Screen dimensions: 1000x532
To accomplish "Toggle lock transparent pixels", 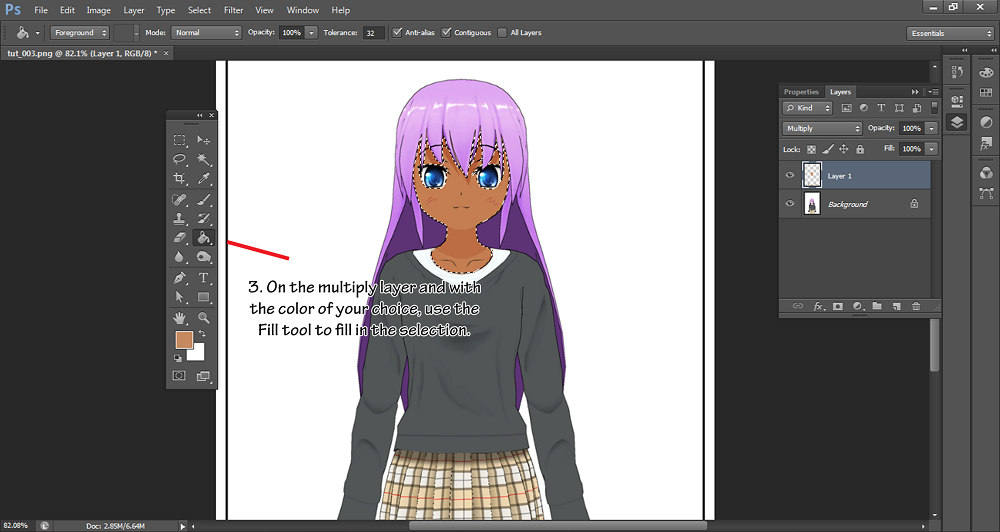I will (811, 149).
